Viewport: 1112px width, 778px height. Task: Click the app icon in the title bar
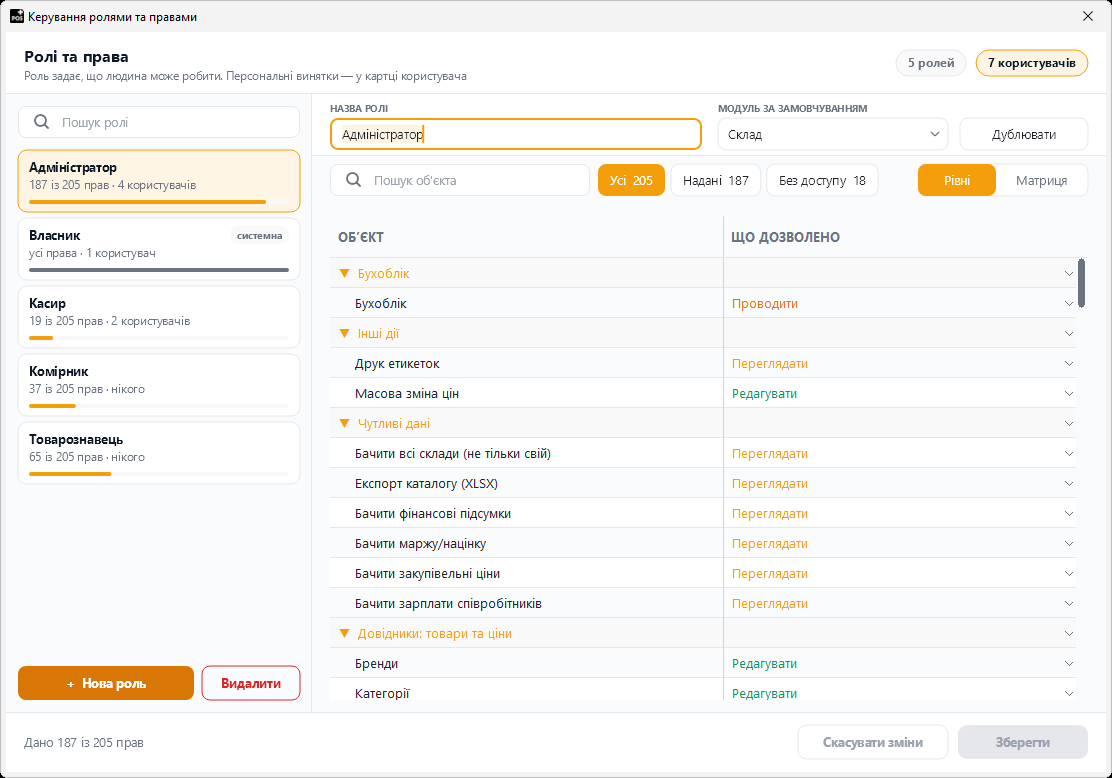[x=16, y=16]
